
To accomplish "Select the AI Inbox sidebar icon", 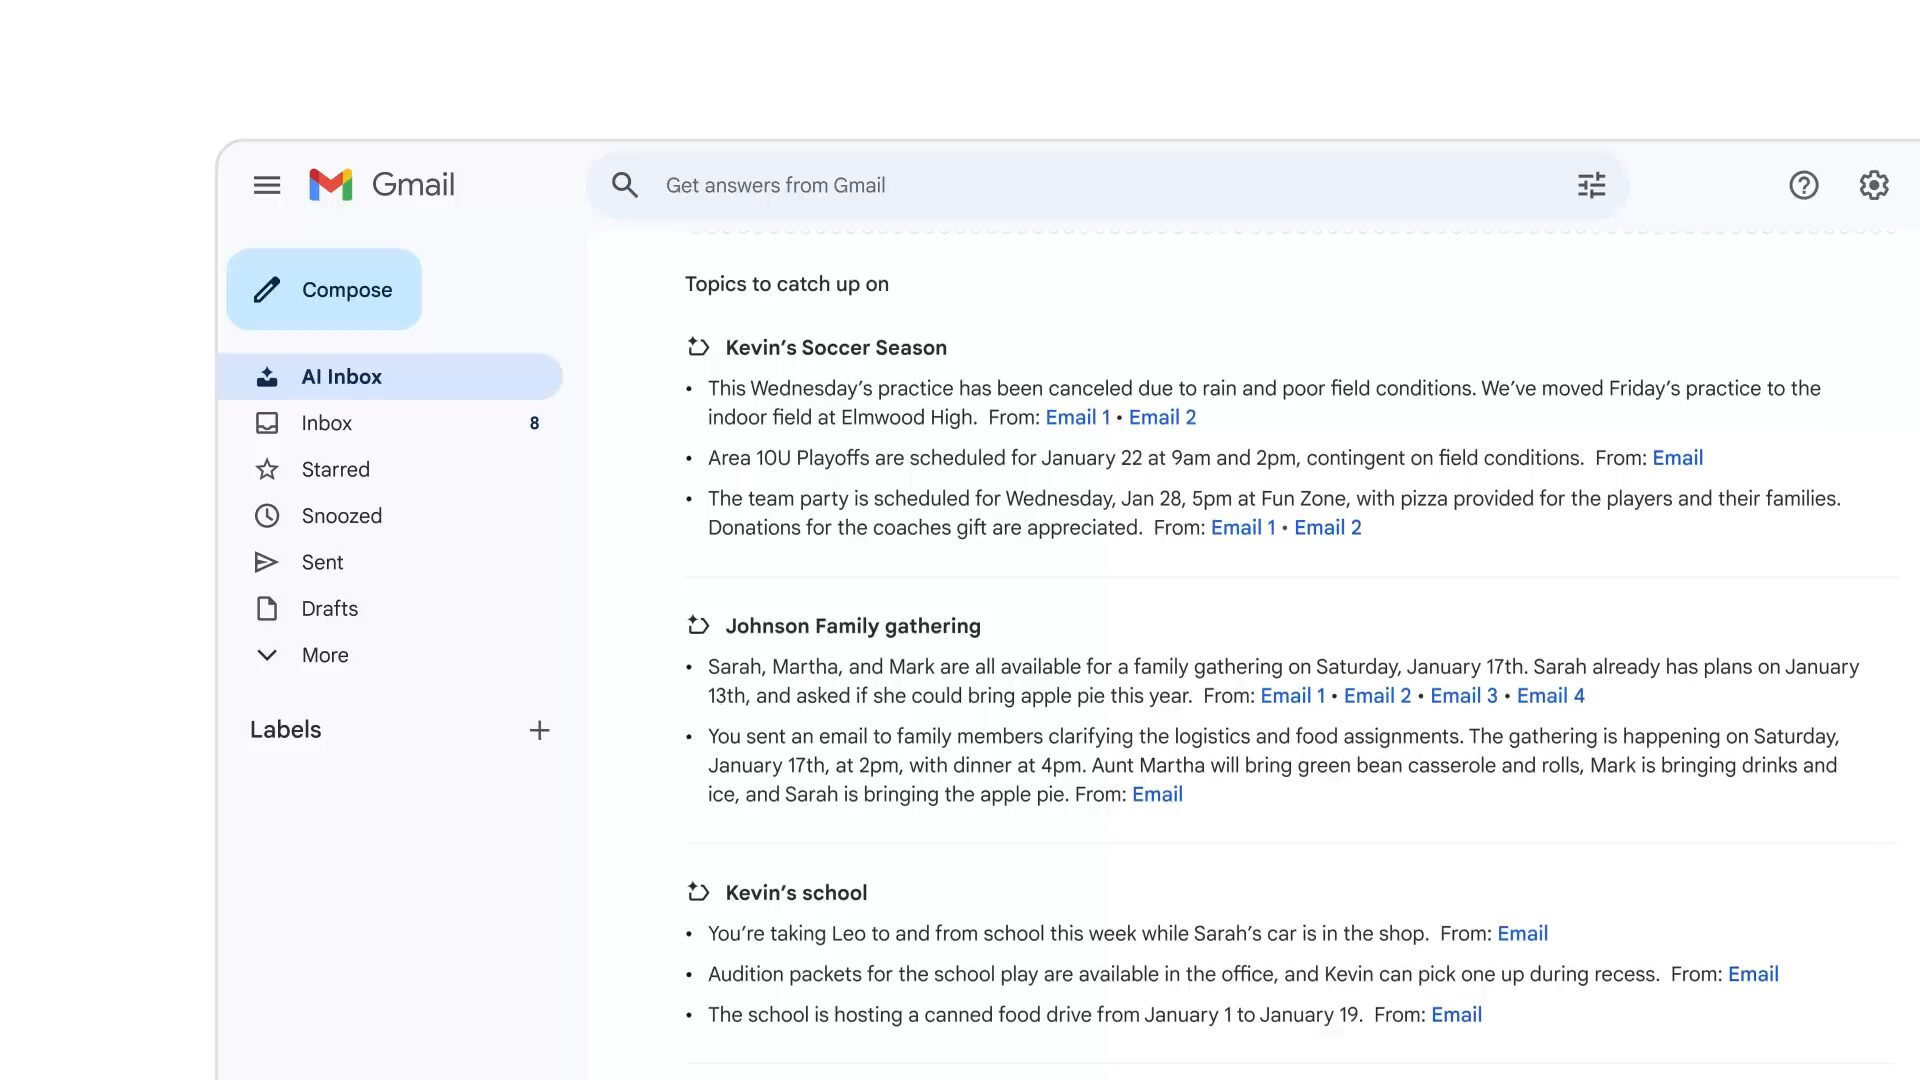I will [266, 376].
